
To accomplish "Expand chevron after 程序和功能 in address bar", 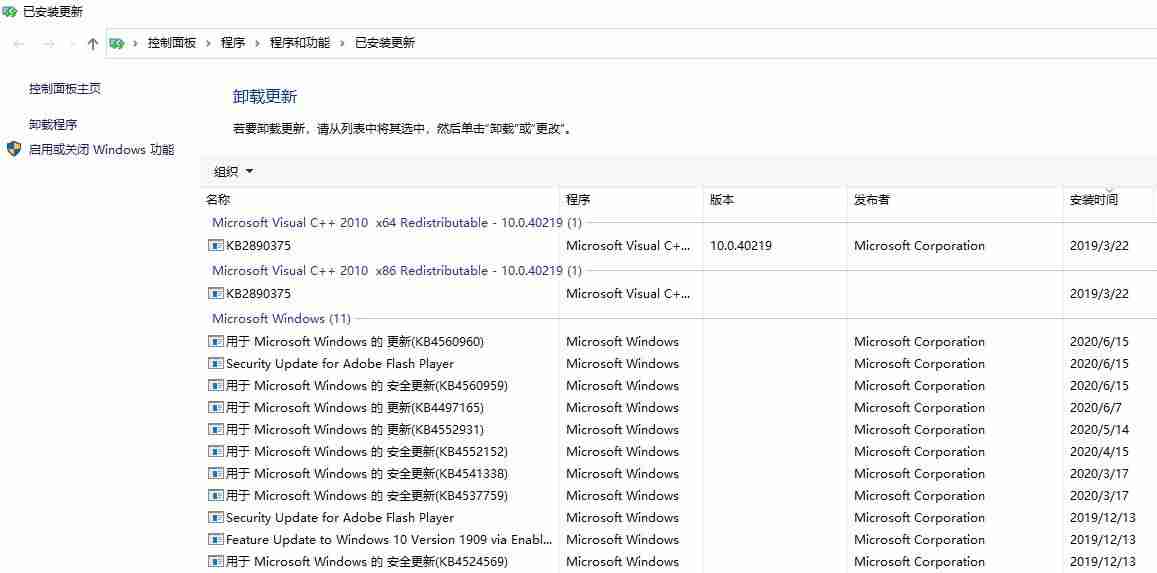I will click(342, 44).
